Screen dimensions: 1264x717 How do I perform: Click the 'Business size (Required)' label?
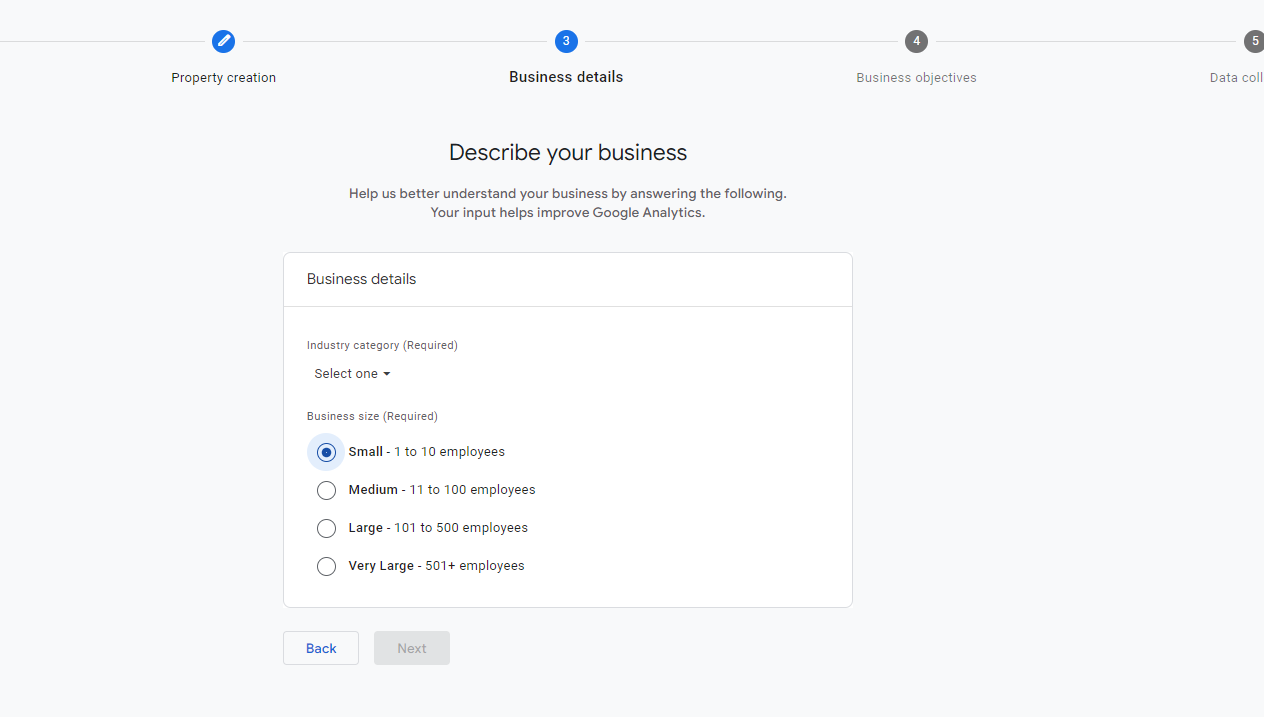[372, 416]
